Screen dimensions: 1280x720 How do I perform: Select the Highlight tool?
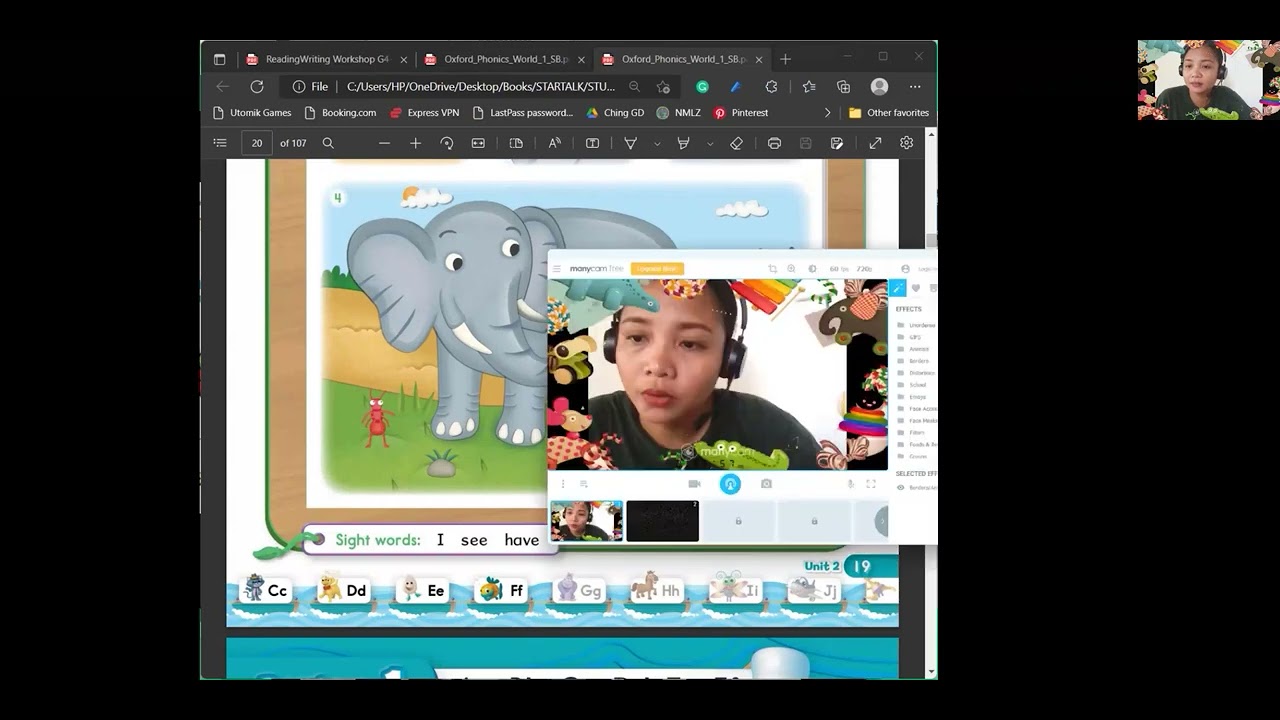684,143
